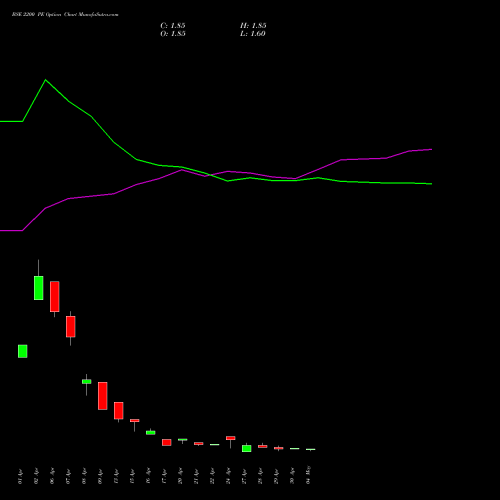Click the '30 Apr' date label
This screenshot has width=500, height=500.
292,476
